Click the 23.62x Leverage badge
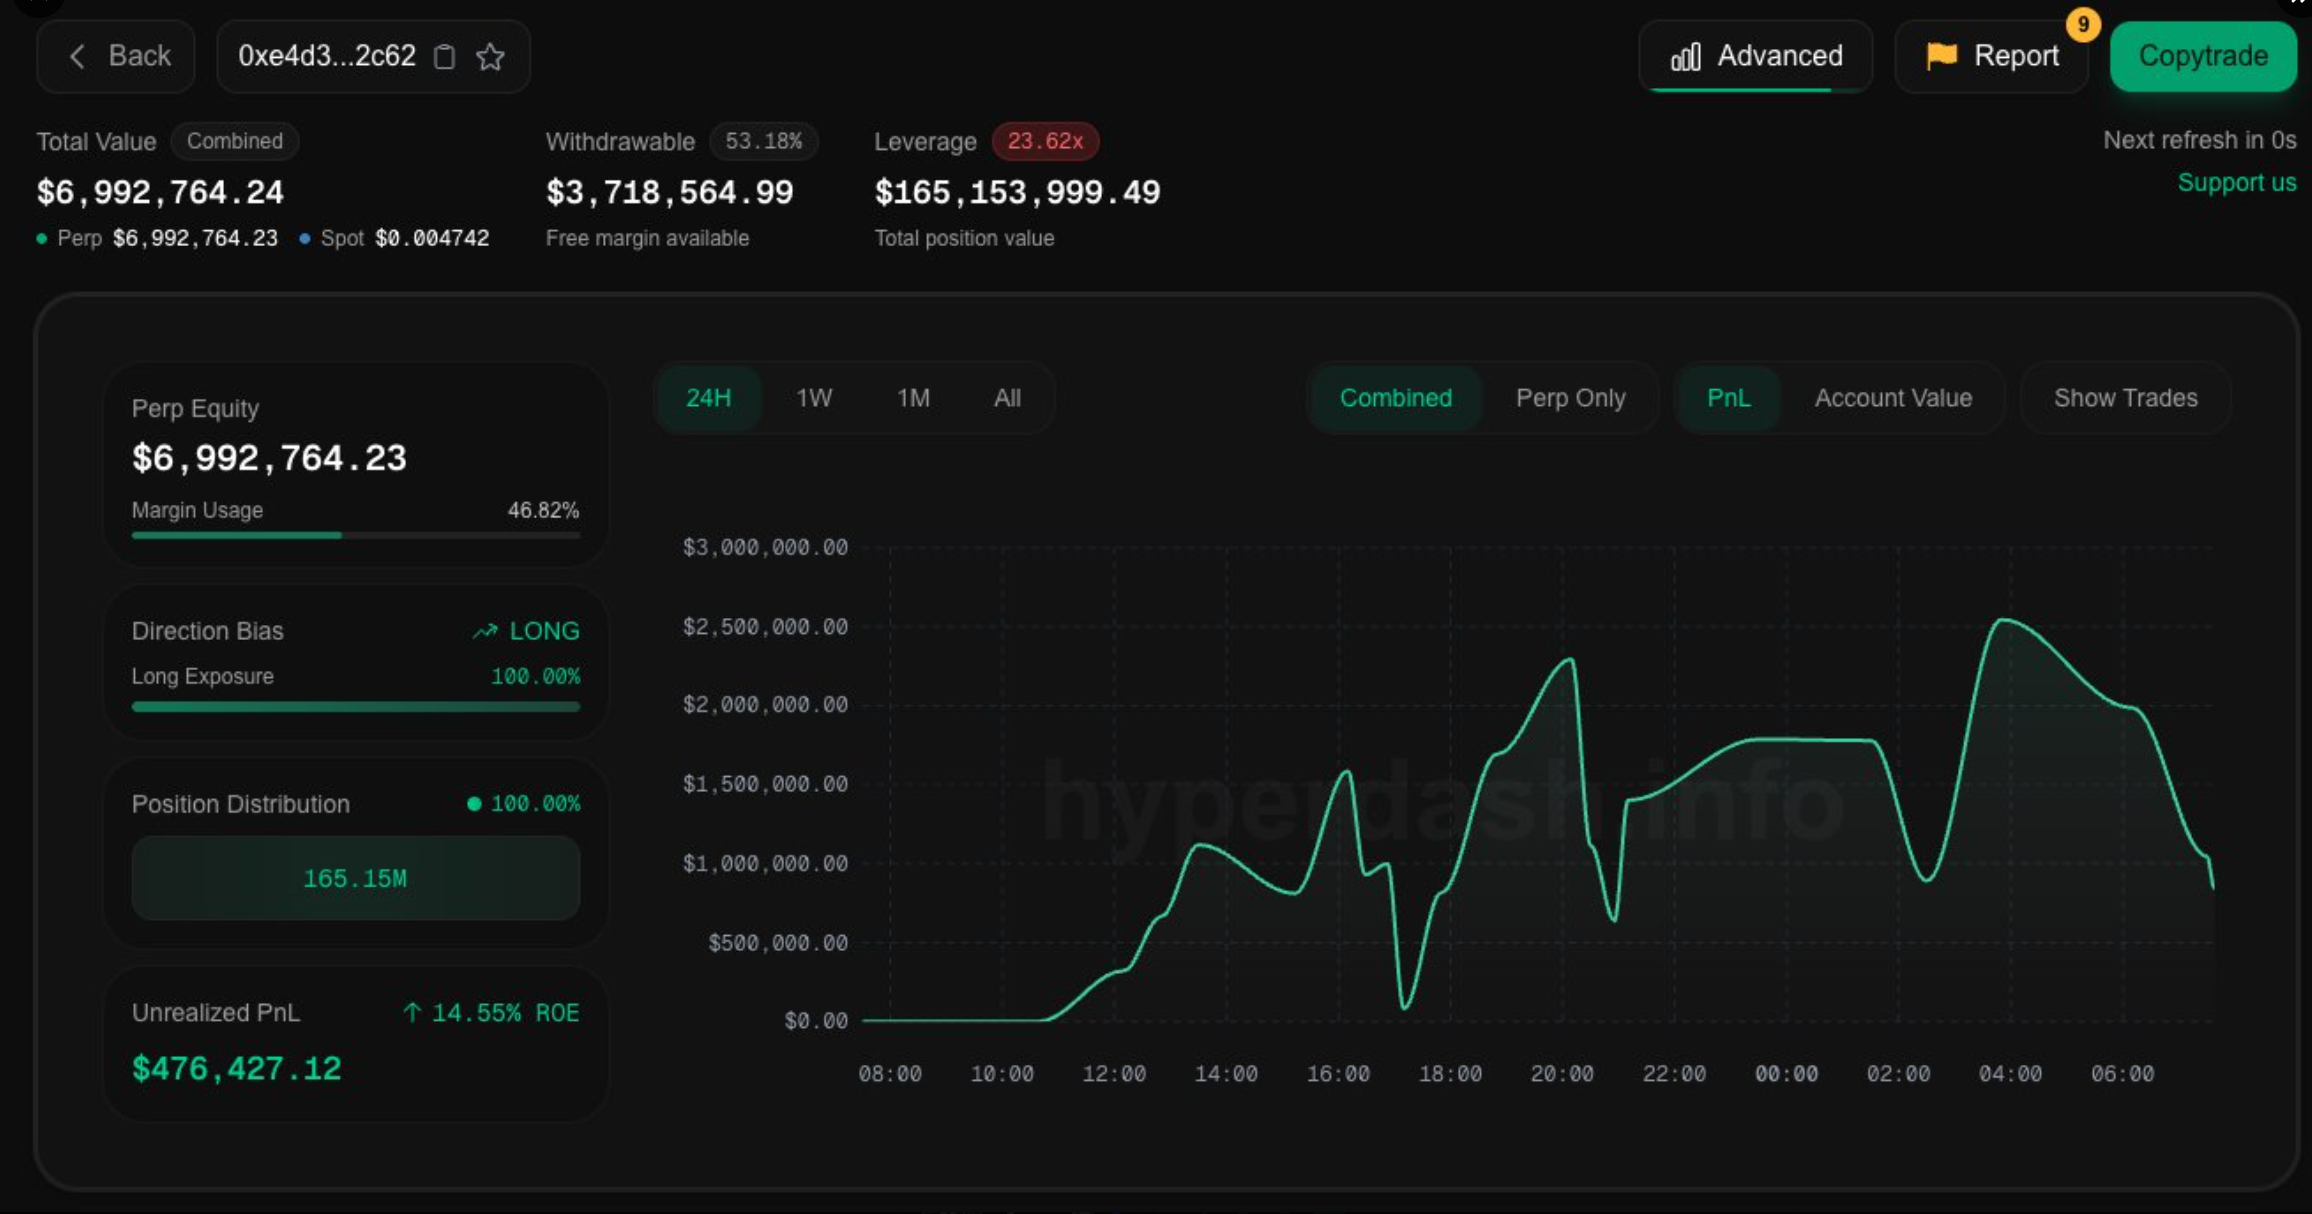 point(1044,141)
